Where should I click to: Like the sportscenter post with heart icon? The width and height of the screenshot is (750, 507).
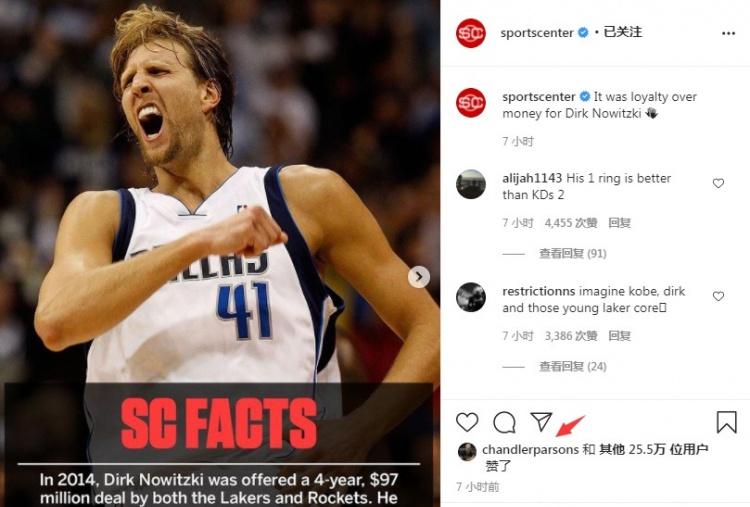pyautogui.click(x=467, y=422)
